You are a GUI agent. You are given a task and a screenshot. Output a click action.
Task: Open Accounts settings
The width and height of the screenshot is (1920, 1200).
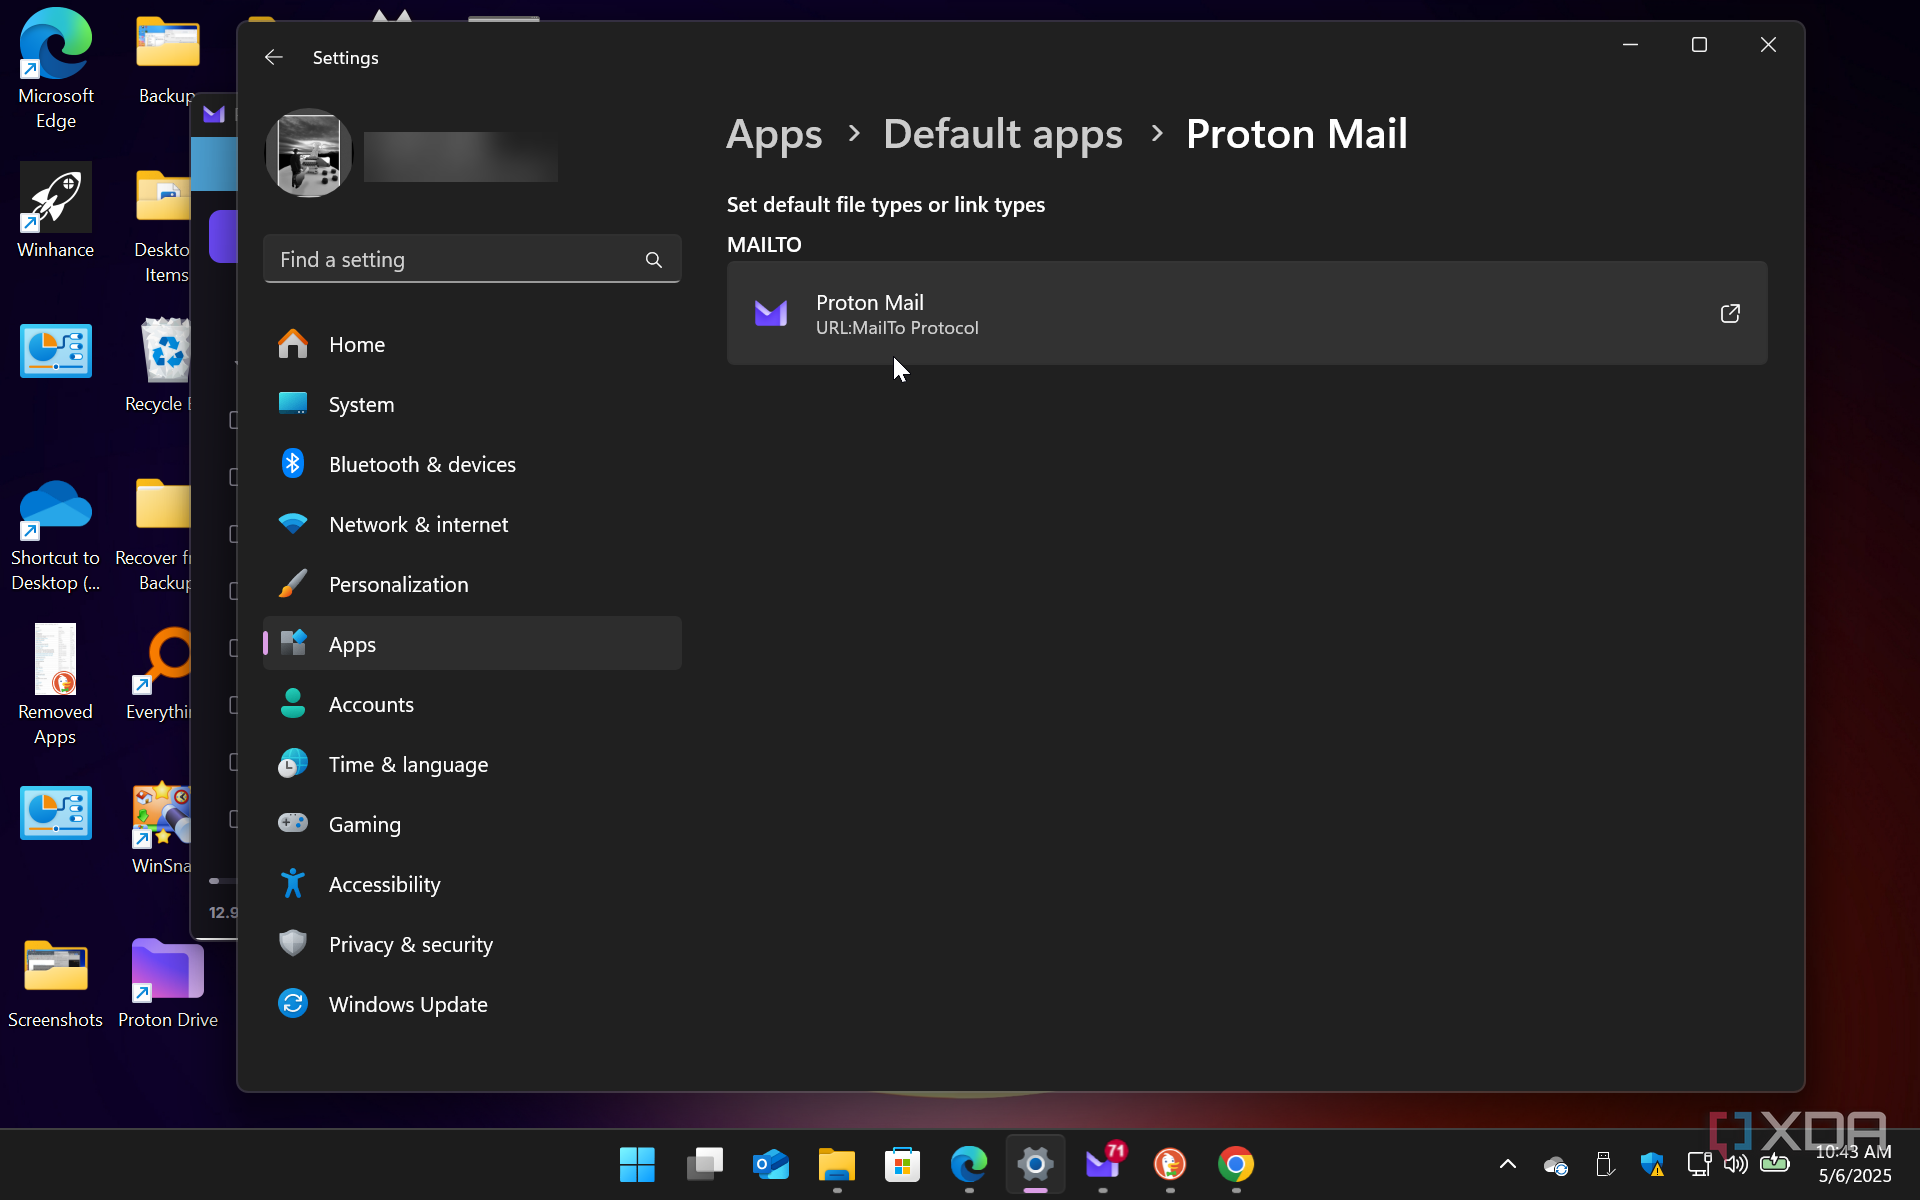(472, 704)
